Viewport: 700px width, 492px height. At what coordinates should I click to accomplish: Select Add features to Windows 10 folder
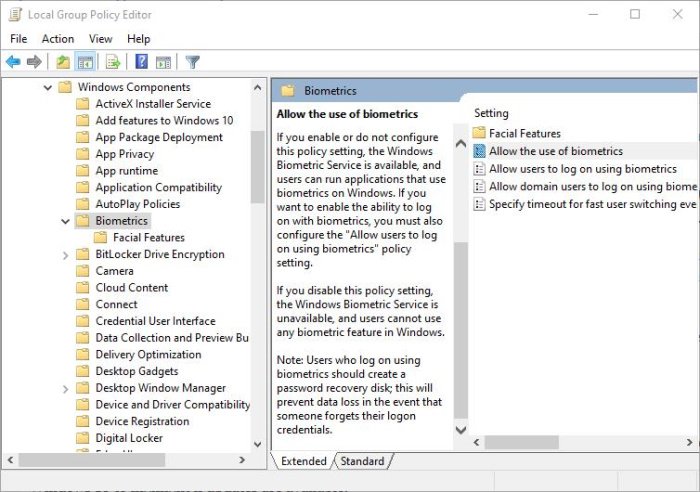pos(164,121)
